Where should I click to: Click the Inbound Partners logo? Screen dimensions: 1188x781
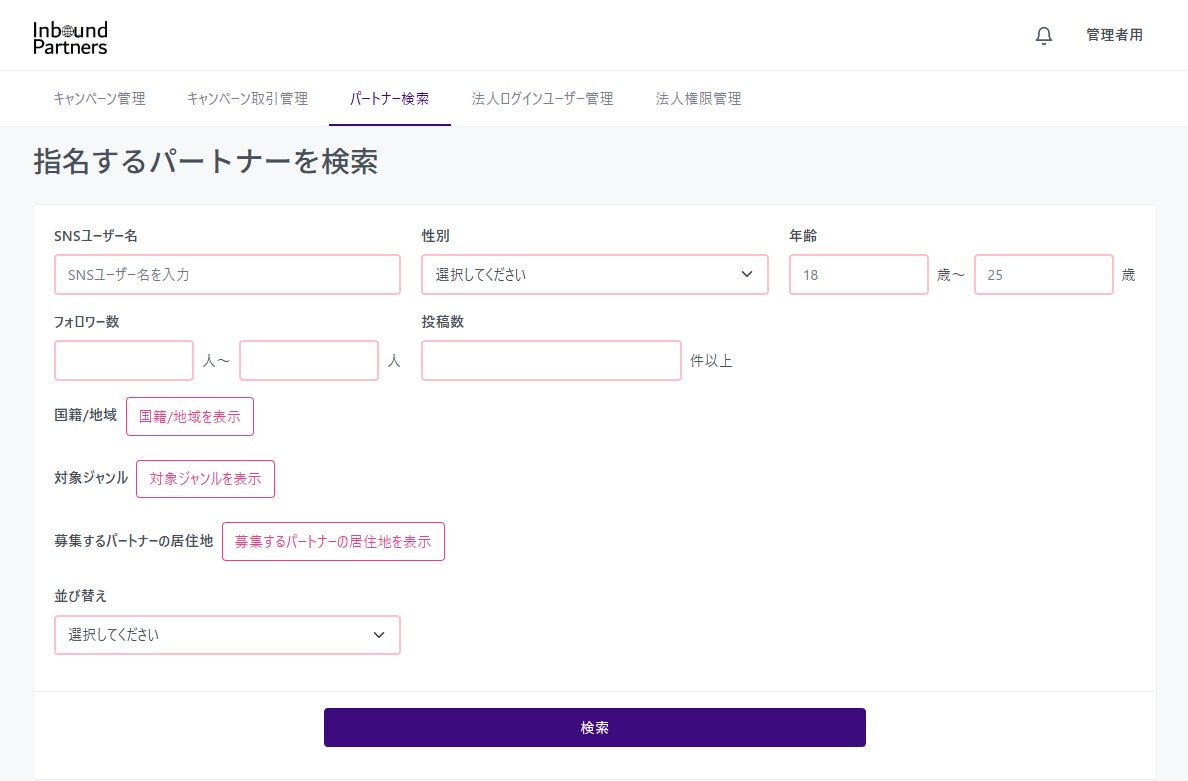[70, 37]
